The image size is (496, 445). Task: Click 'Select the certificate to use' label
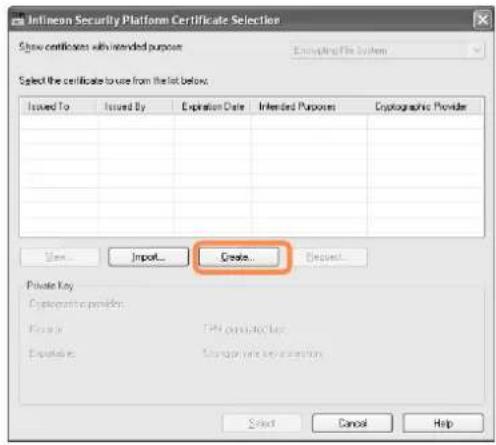tap(114, 81)
